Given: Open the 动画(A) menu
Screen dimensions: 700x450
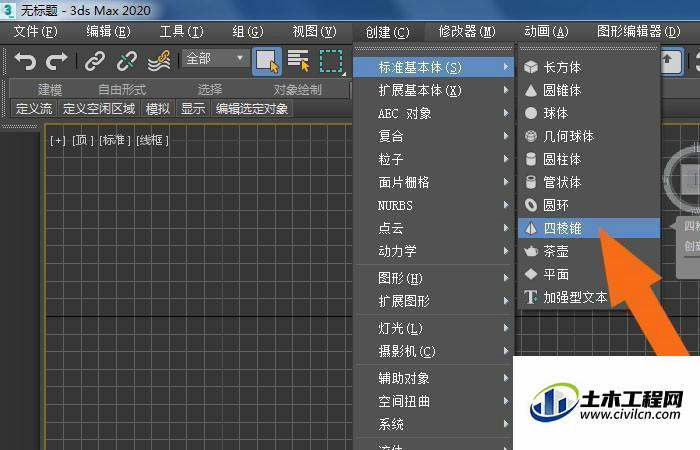Looking at the screenshot, I should tap(546, 32).
